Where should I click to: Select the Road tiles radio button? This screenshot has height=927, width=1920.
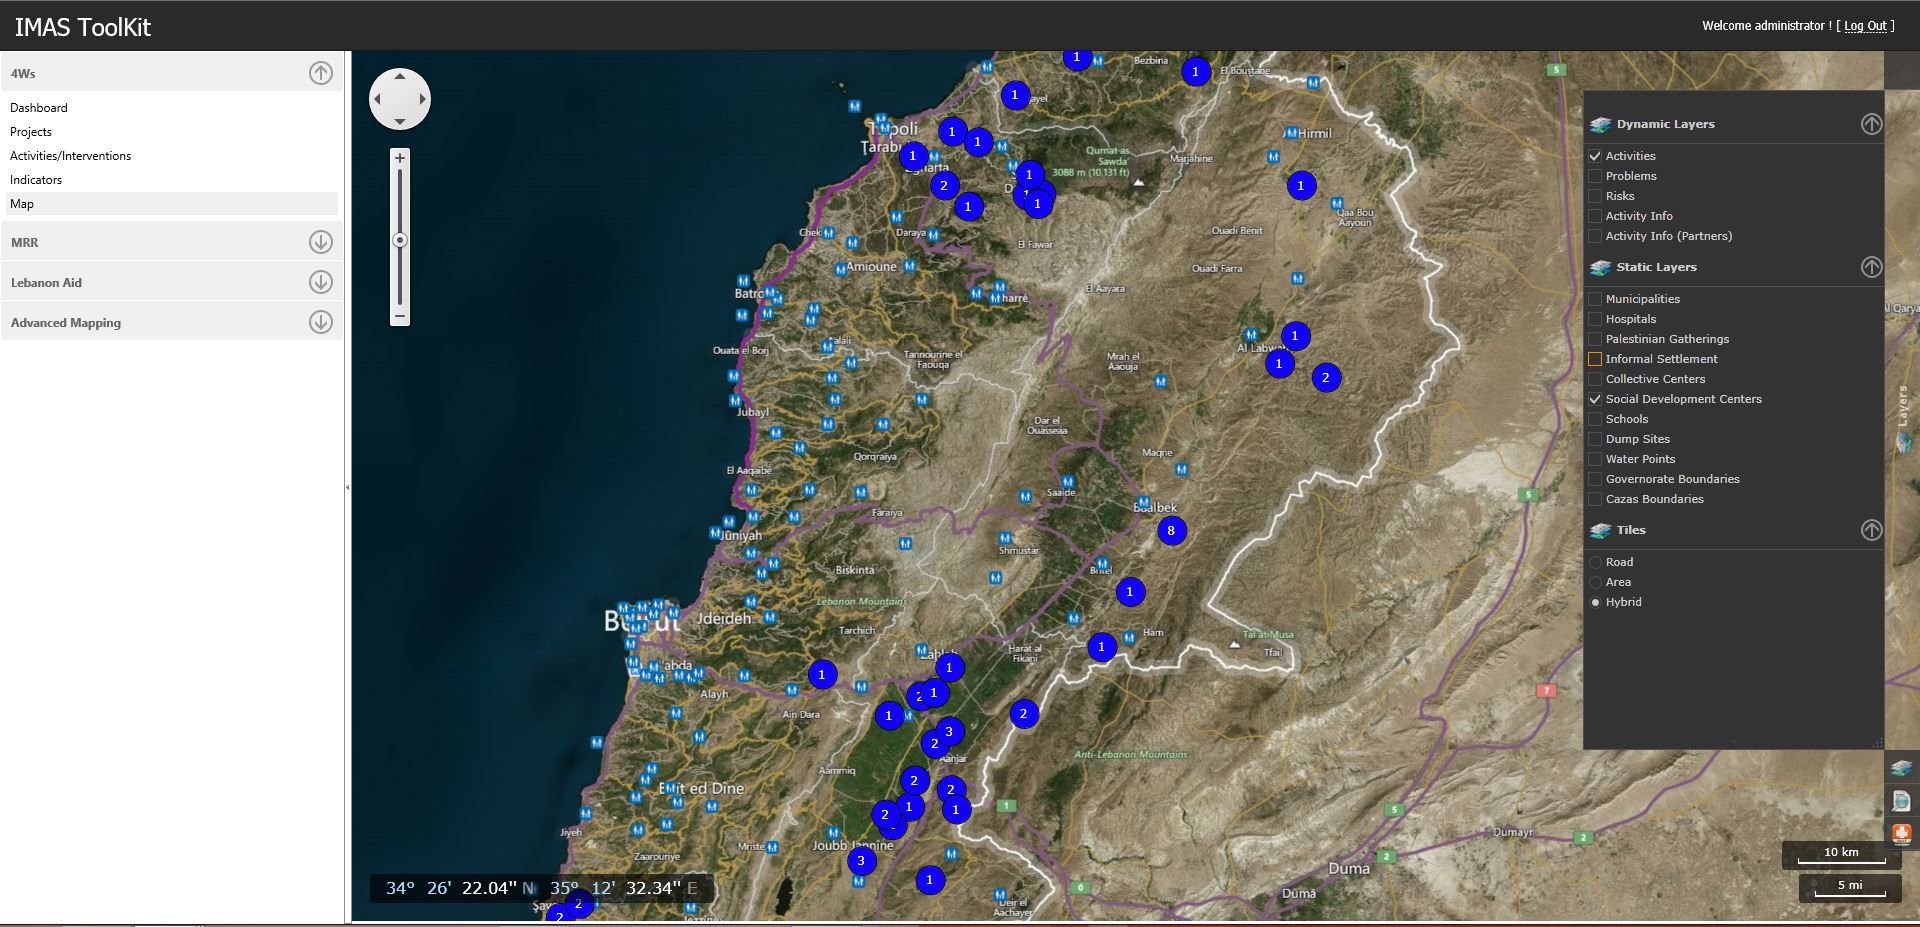point(1595,562)
